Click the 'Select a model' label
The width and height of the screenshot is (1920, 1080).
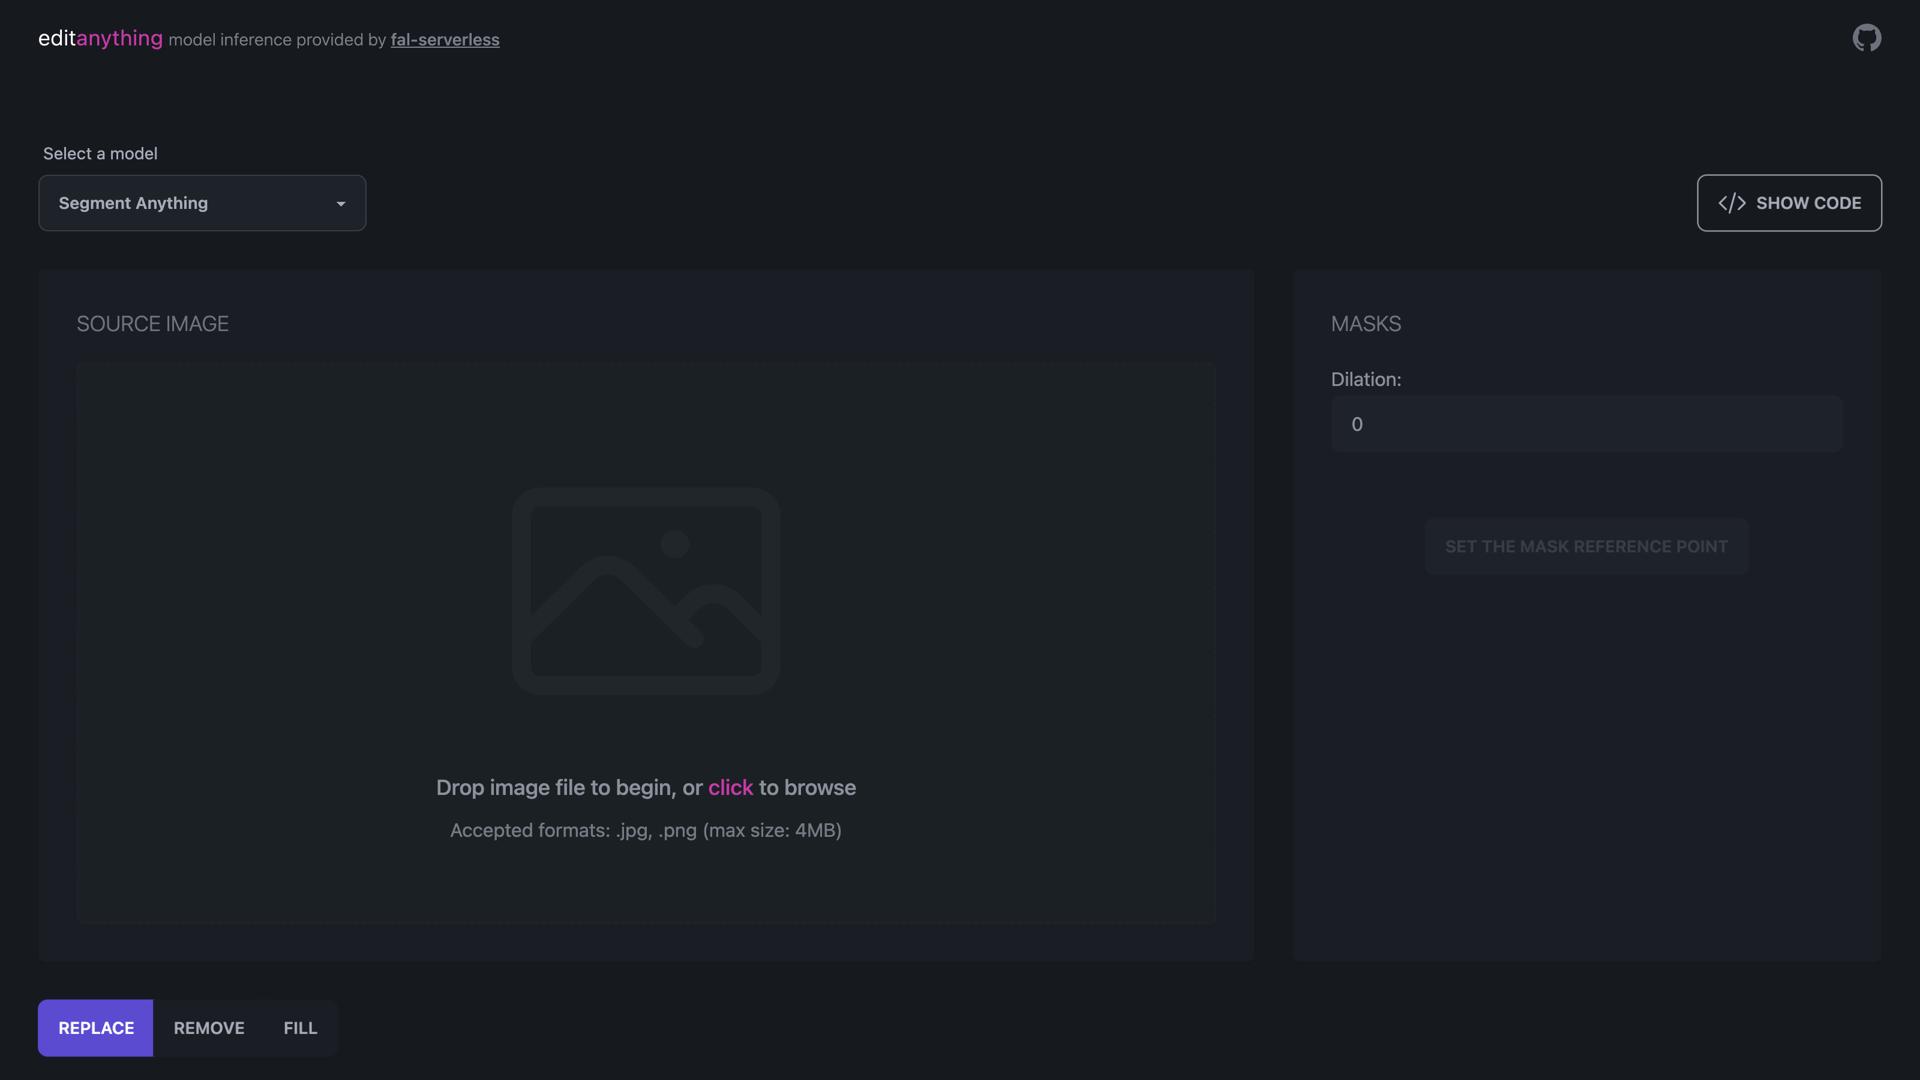pyautogui.click(x=100, y=153)
